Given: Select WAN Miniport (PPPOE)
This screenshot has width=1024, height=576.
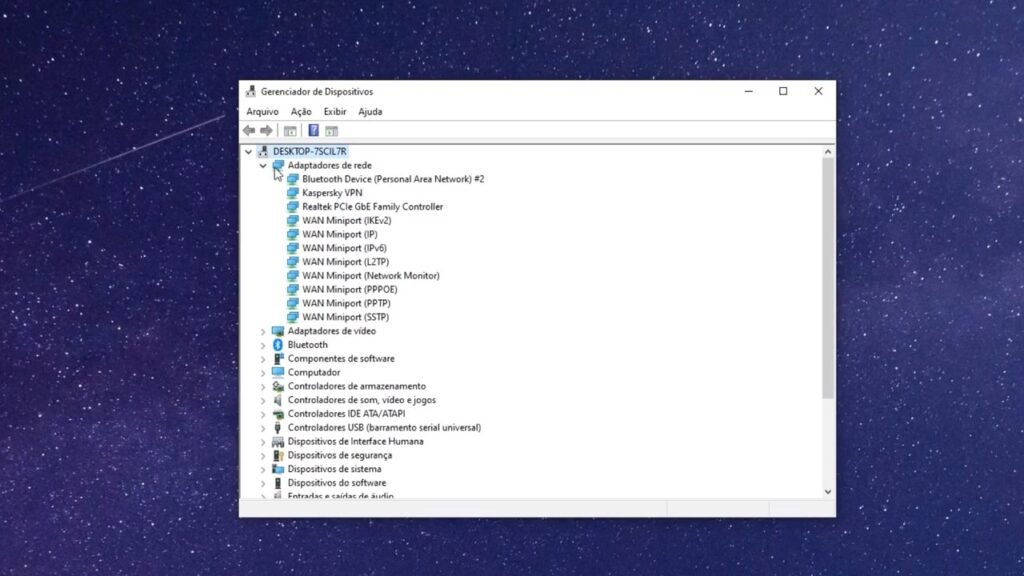Looking at the screenshot, I should click(349, 289).
